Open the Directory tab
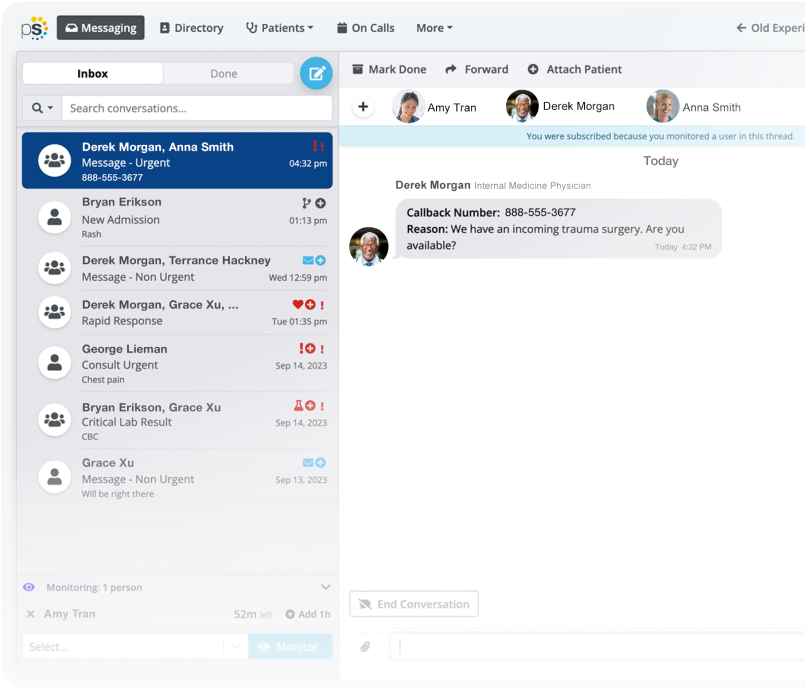 pos(191,28)
